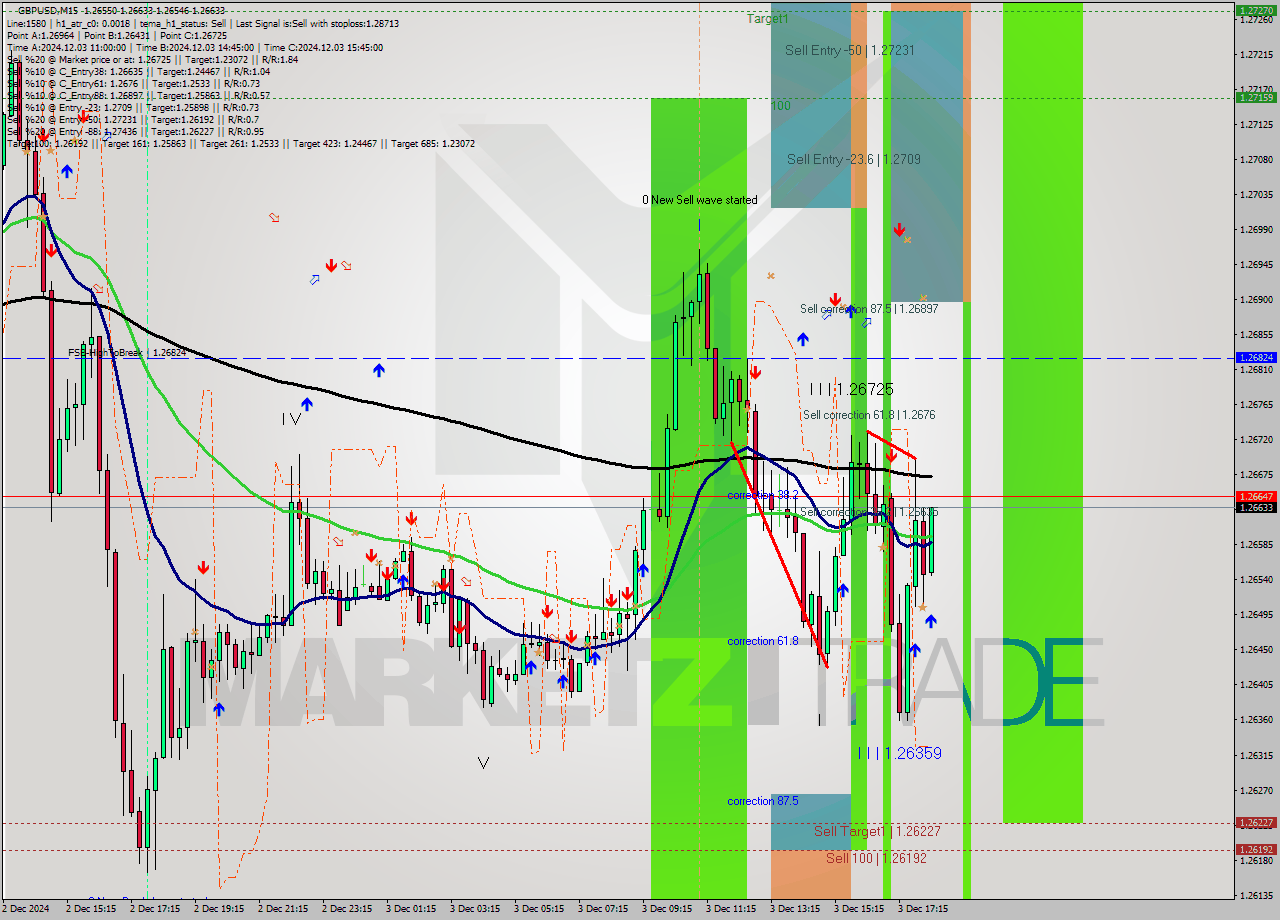Click the '2 Dec 21:15' time label

click(x=283, y=909)
